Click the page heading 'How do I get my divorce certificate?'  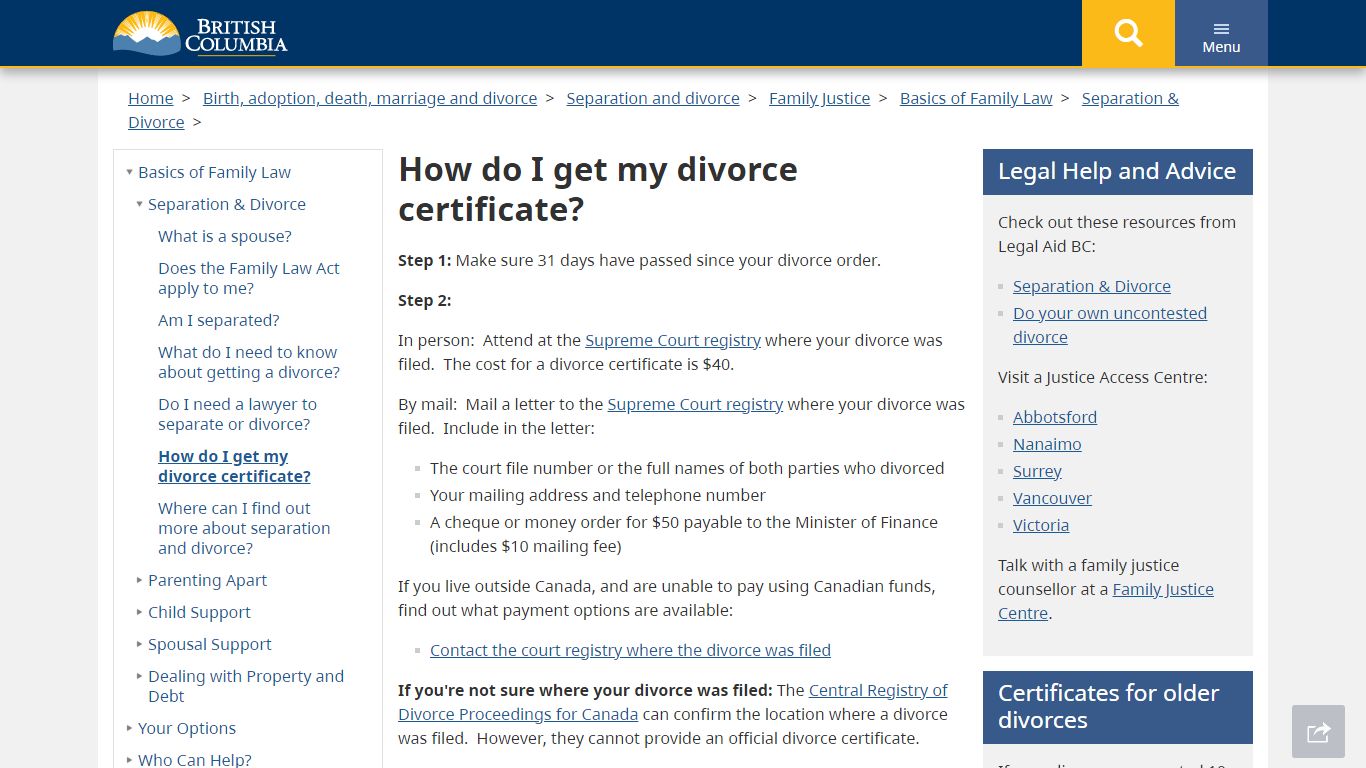(x=598, y=189)
